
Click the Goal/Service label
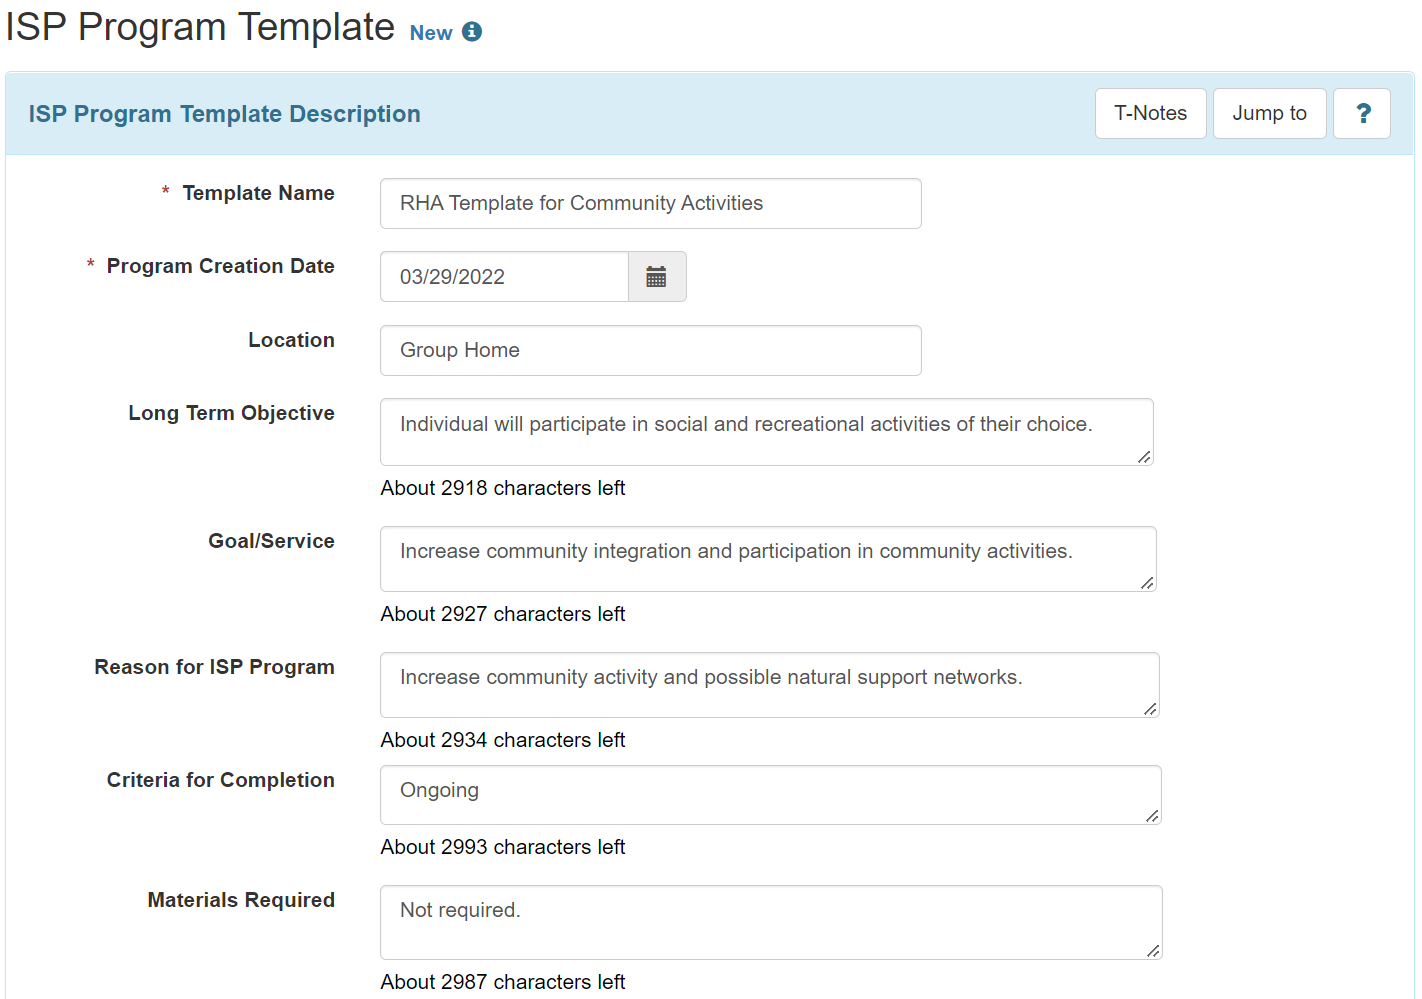(x=271, y=541)
